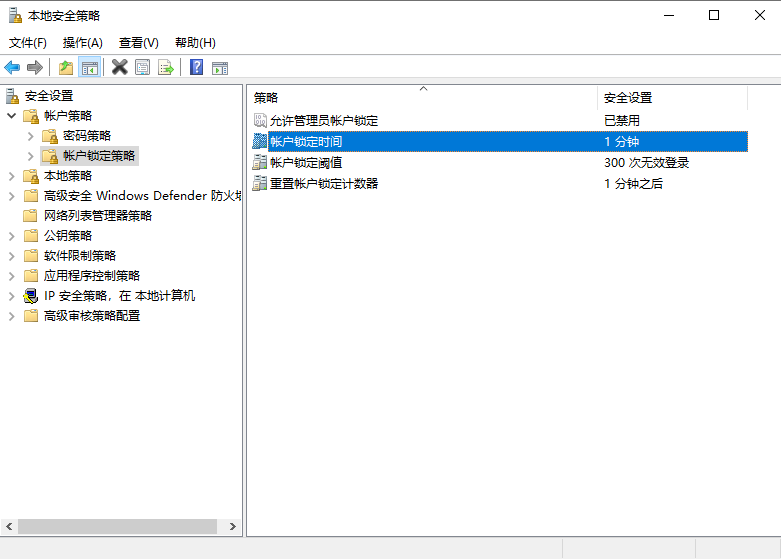Click the Back arrow toolbar icon
Image resolution: width=781 pixels, height=559 pixels.
tap(12, 67)
